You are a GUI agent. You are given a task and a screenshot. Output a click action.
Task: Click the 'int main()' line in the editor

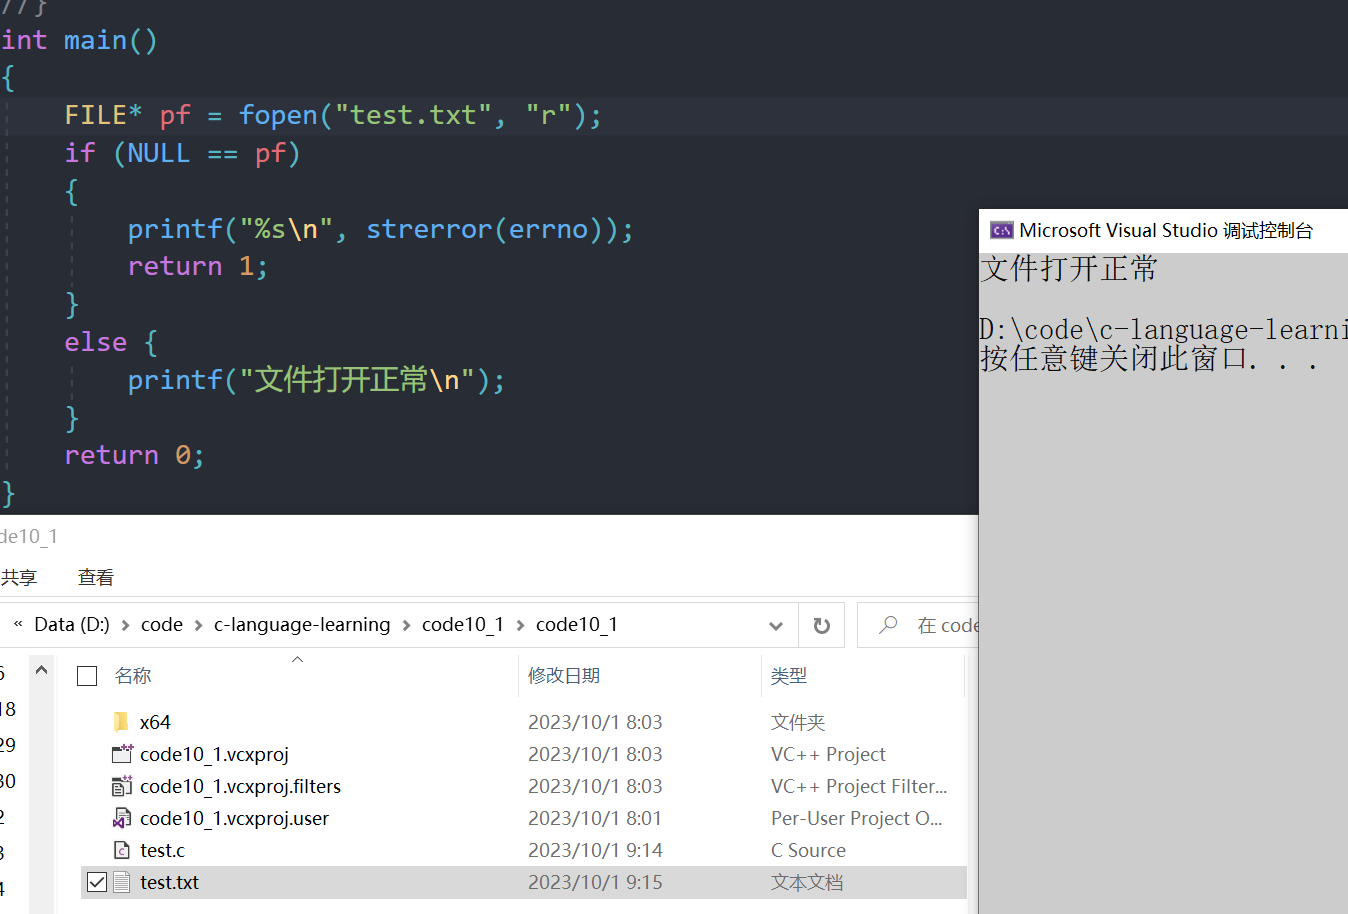[x=79, y=40]
